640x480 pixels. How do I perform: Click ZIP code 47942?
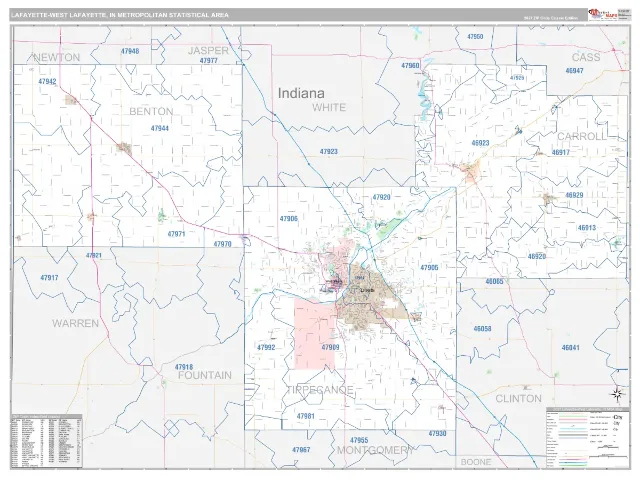point(47,82)
